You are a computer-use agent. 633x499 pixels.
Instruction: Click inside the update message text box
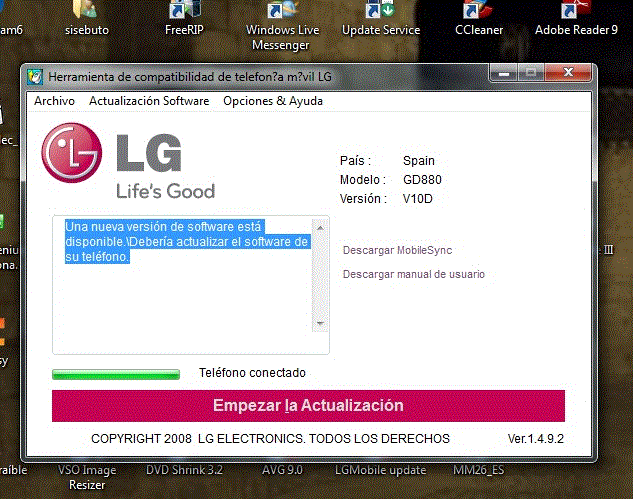tap(191, 285)
